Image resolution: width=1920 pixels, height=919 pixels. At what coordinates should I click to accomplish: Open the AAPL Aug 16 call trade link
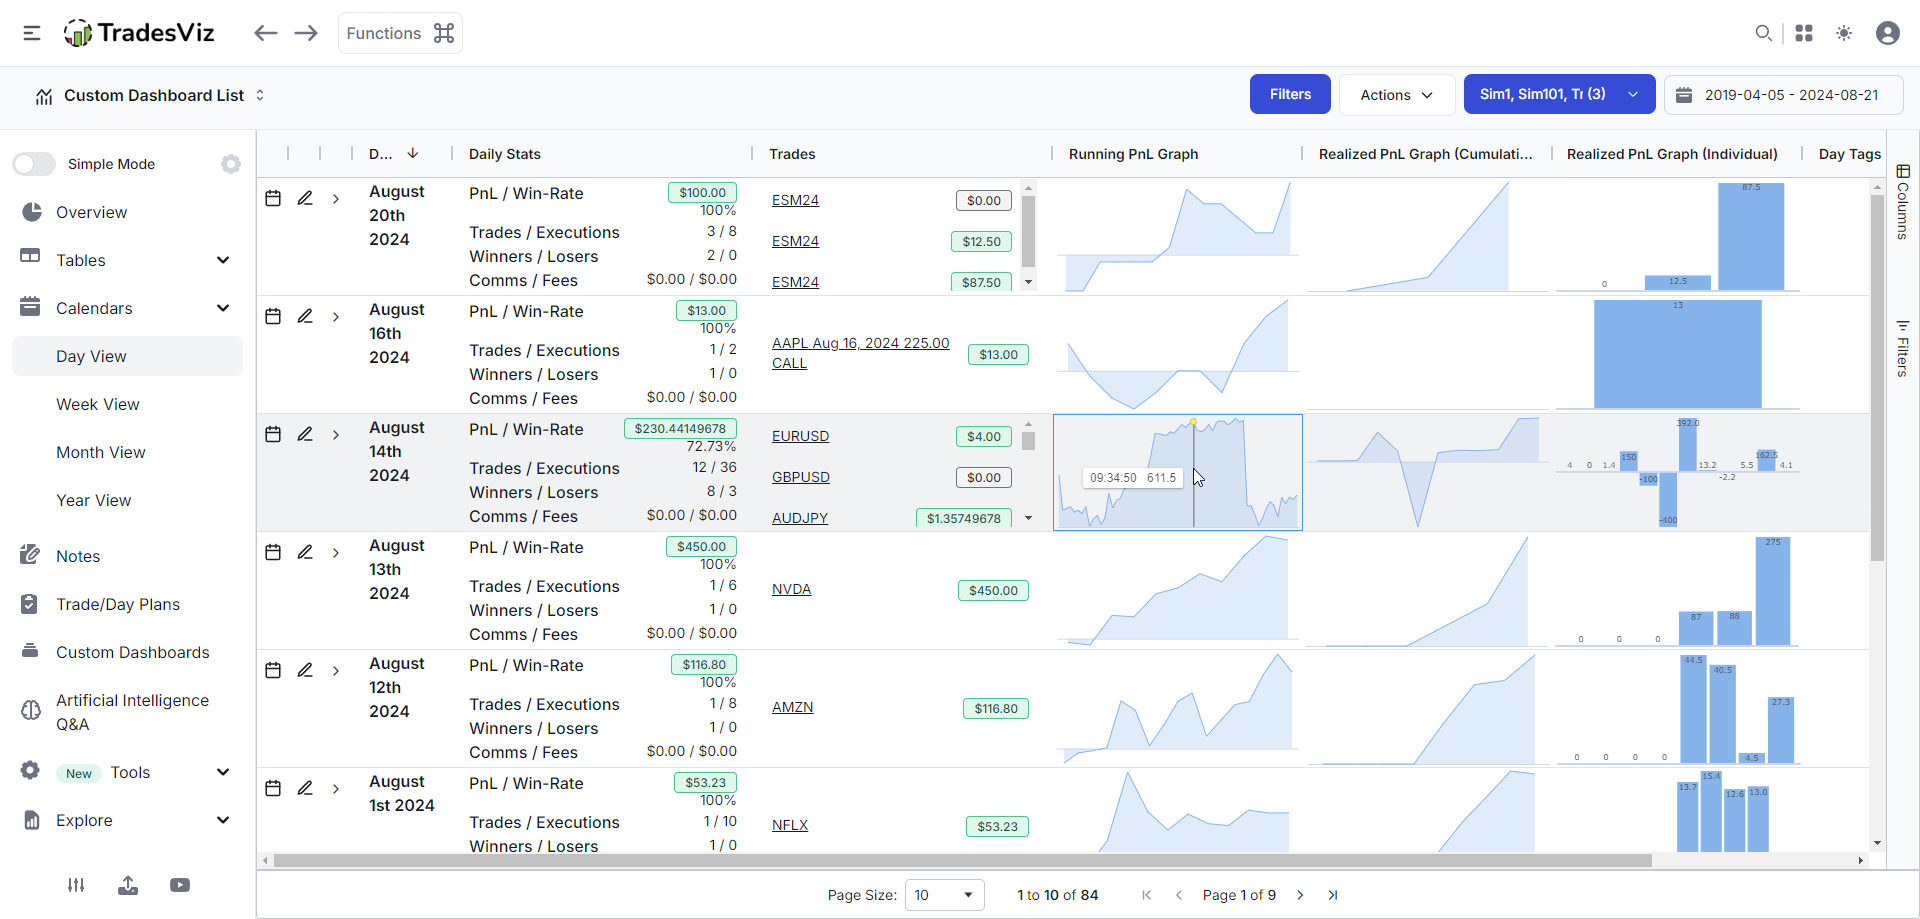(x=860, y=353)
